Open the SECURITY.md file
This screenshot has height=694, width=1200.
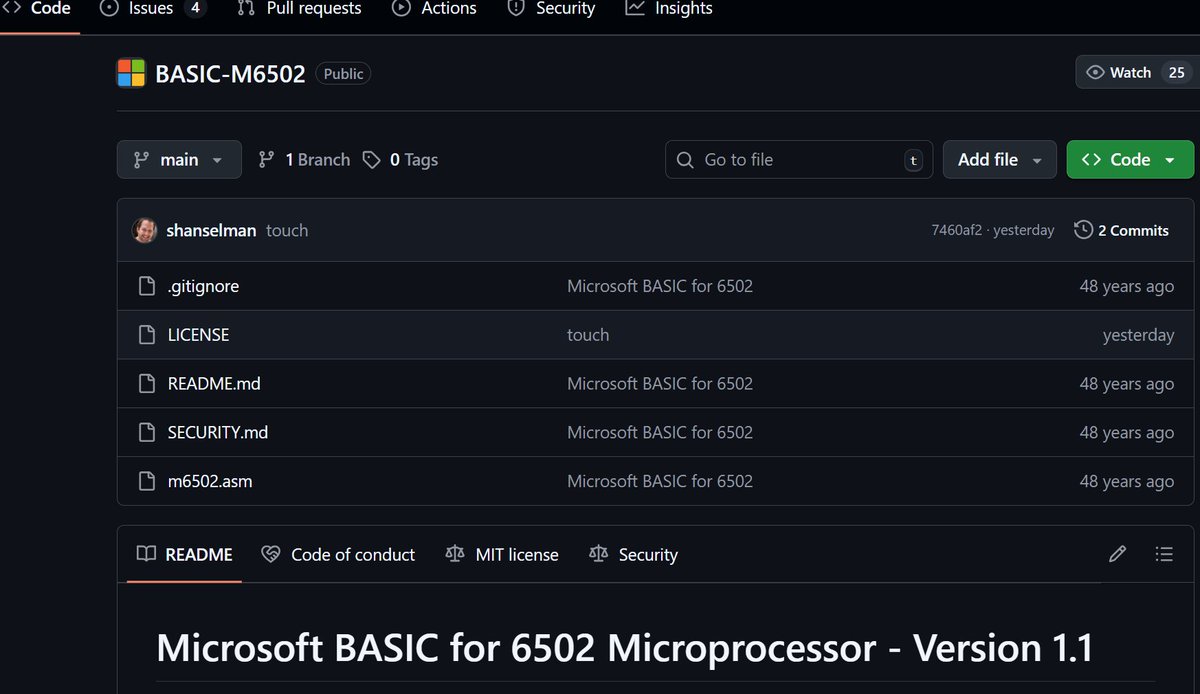coord(218,433)
